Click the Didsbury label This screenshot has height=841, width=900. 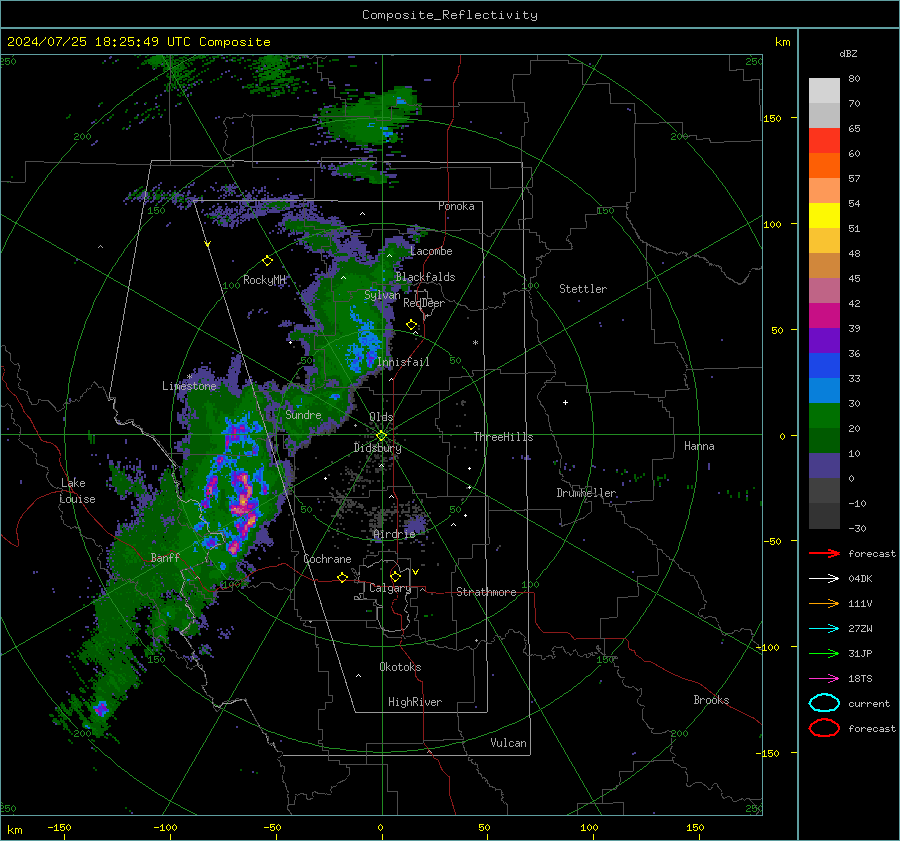[x=377, y=448]
